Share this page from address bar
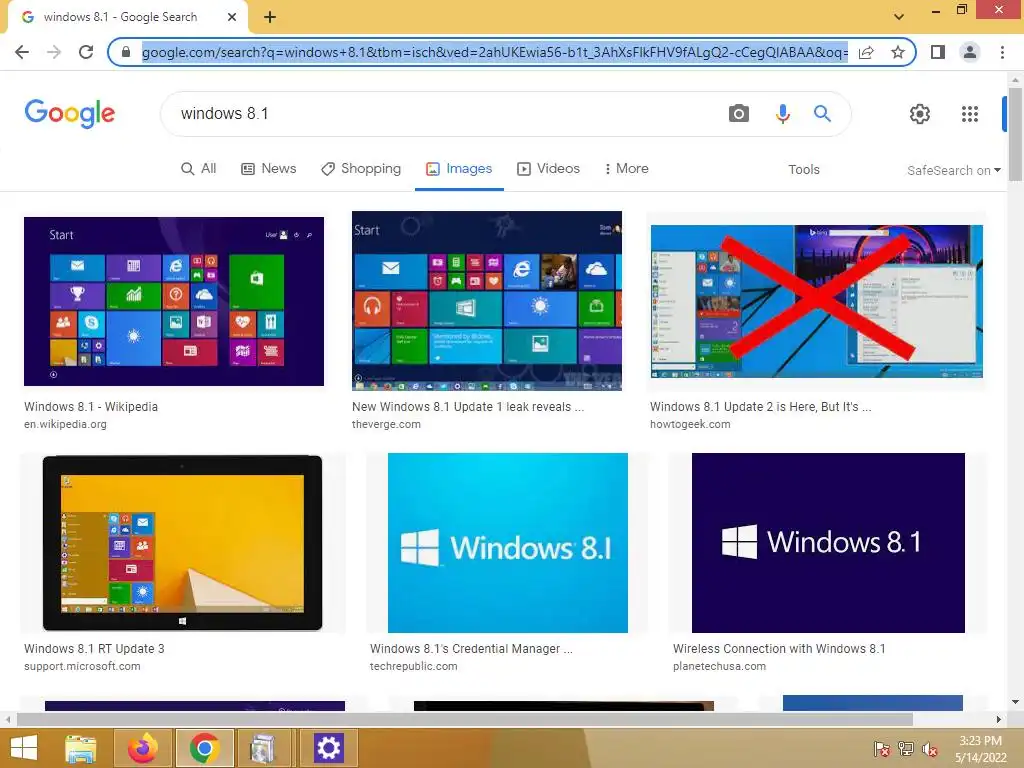The width and height of the screenshot is (1024, 768). coord(866,52)
